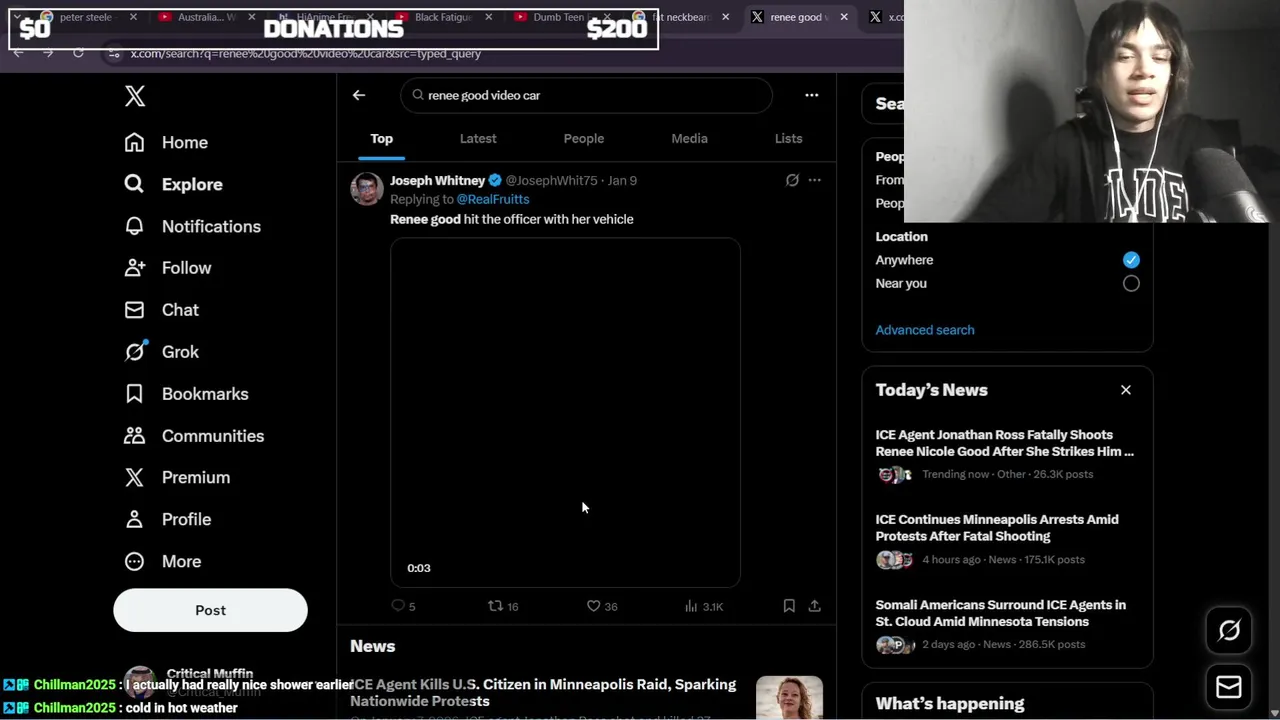This screenshot has height=720, width=1280.
Task: Open the search options three-dot menu
Action: click(812, 95)
